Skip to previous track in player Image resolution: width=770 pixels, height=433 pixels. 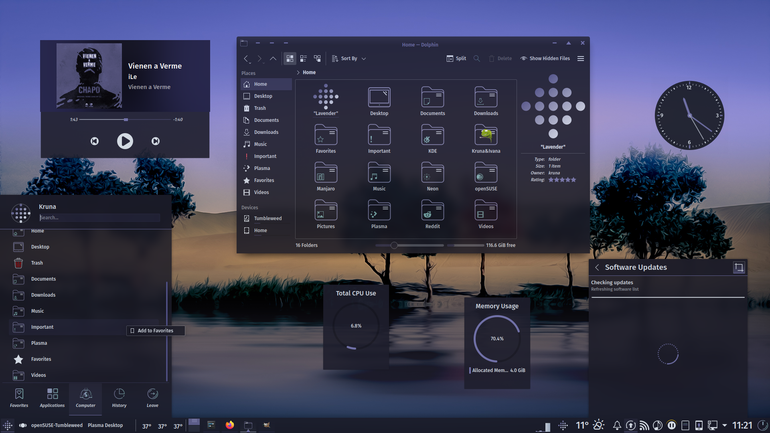(x=94, y=141)
